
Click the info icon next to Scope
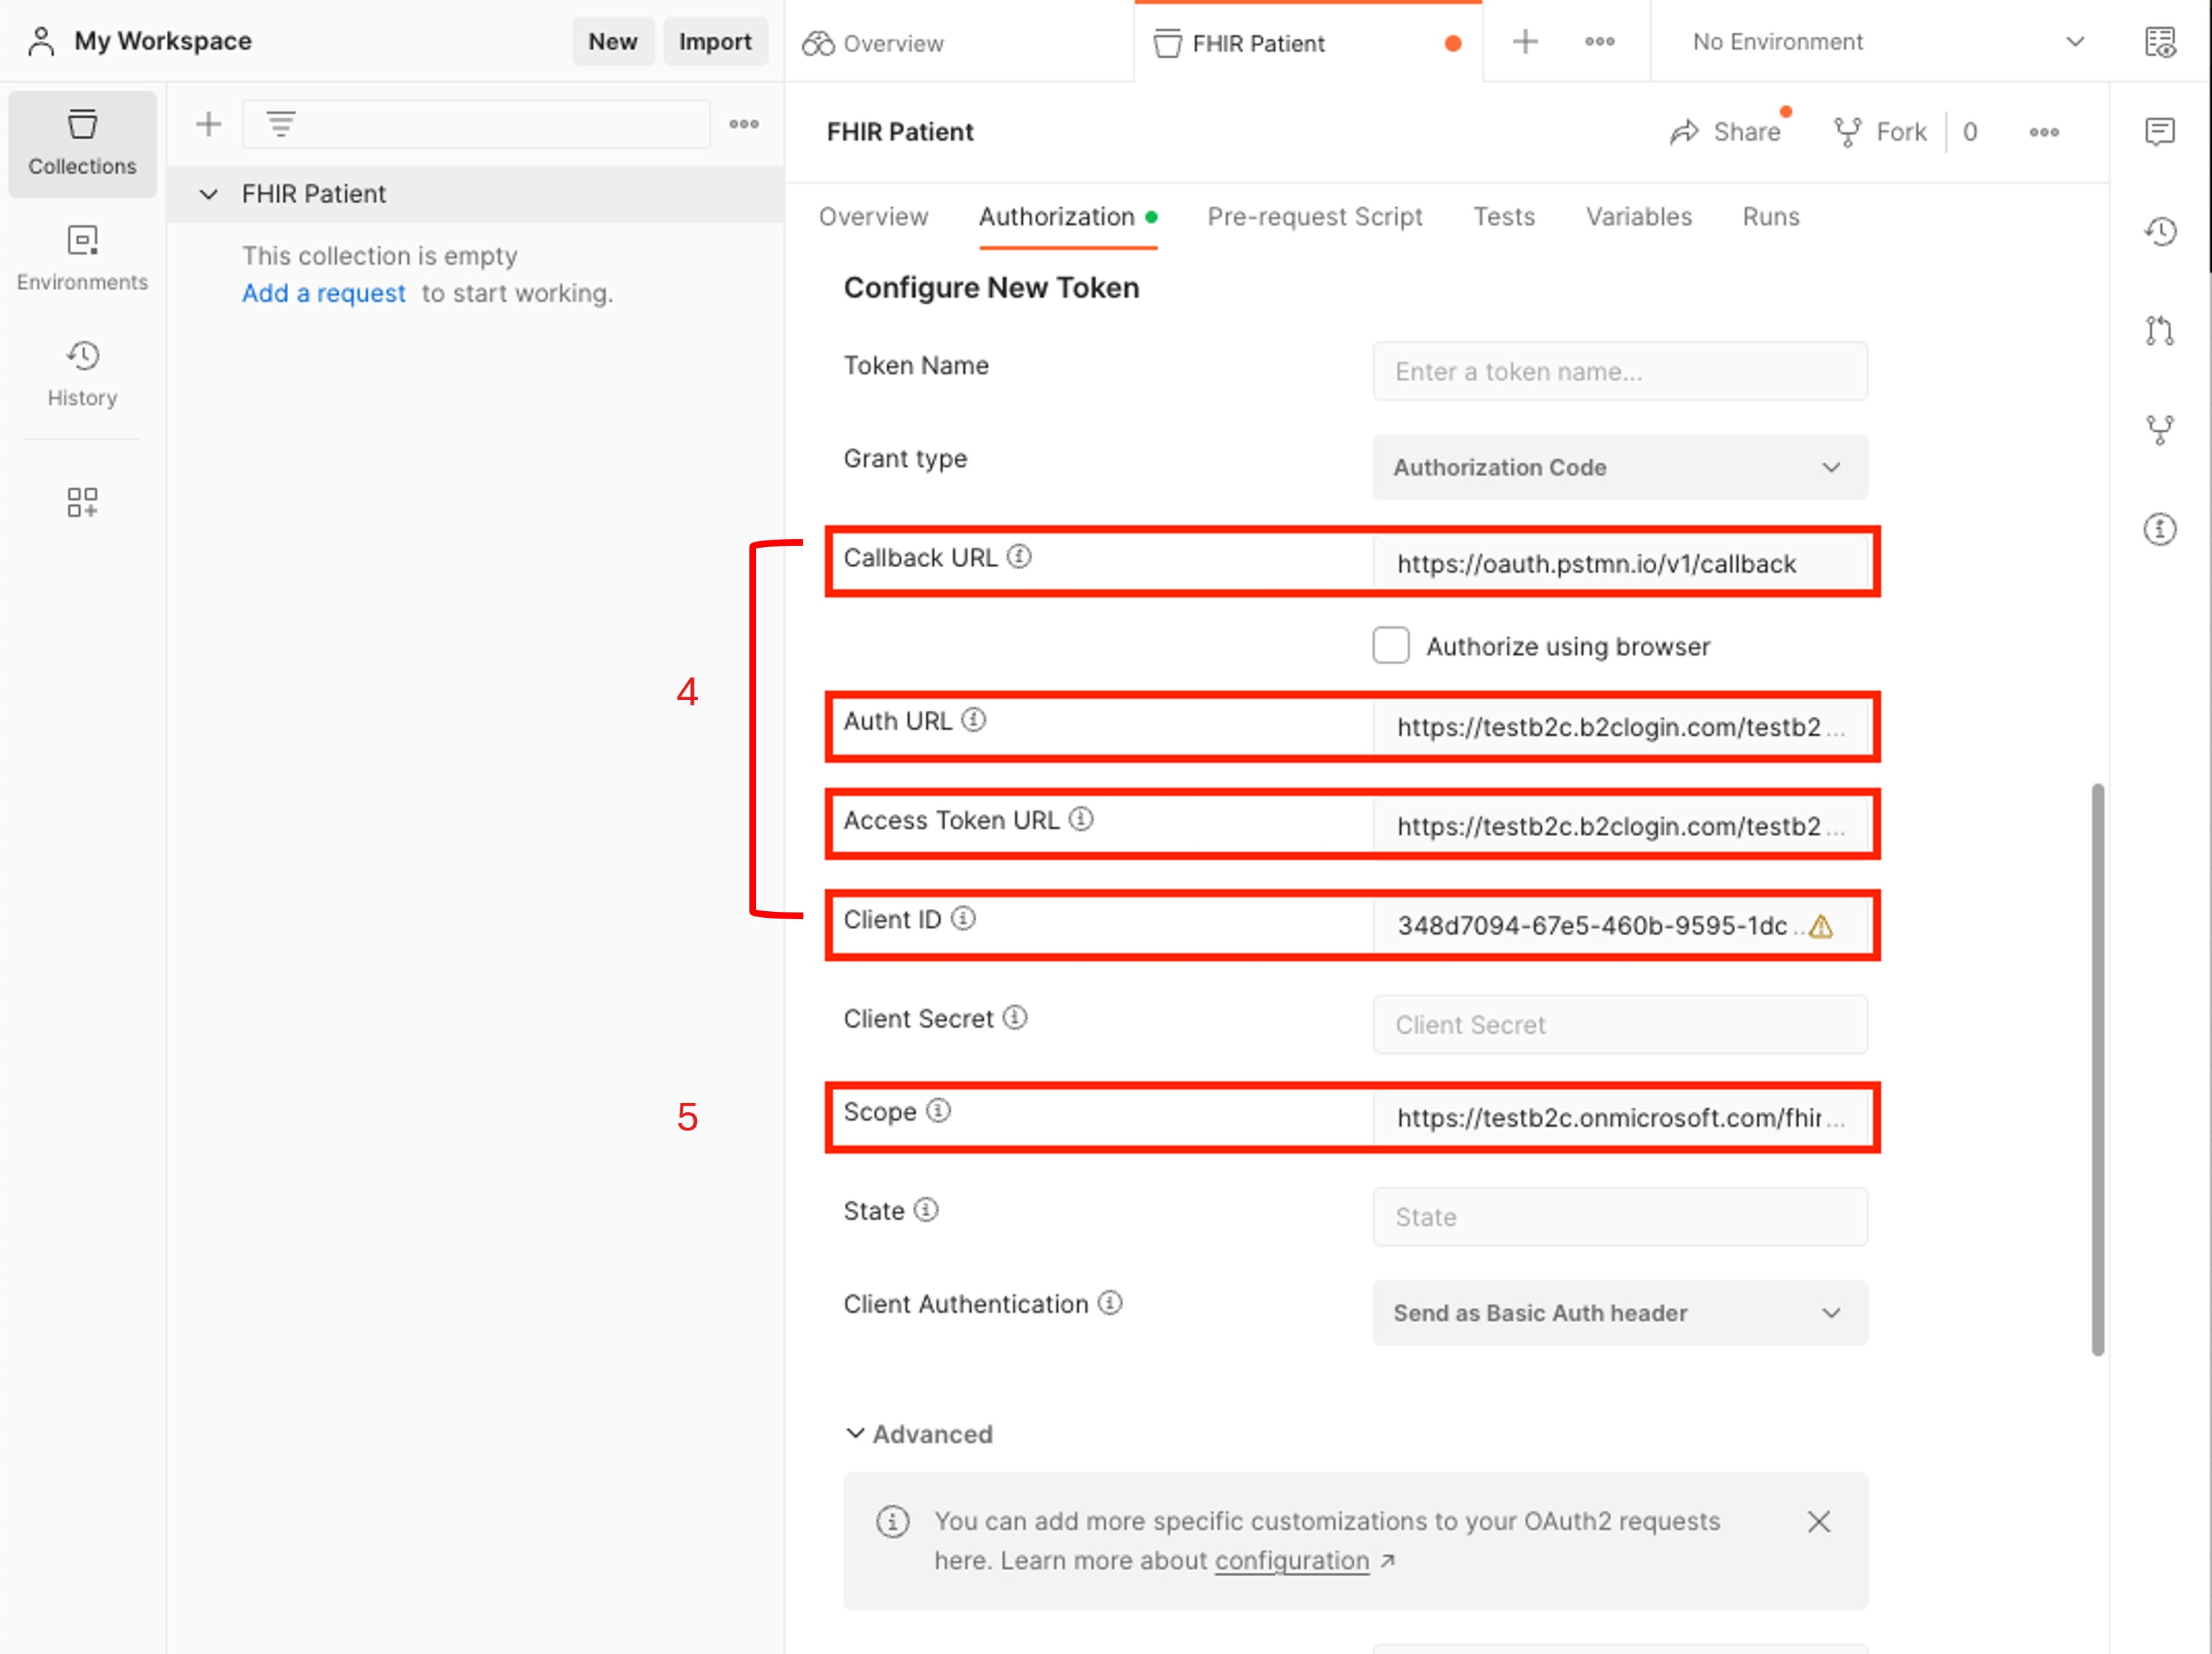tap(938, 1110)
